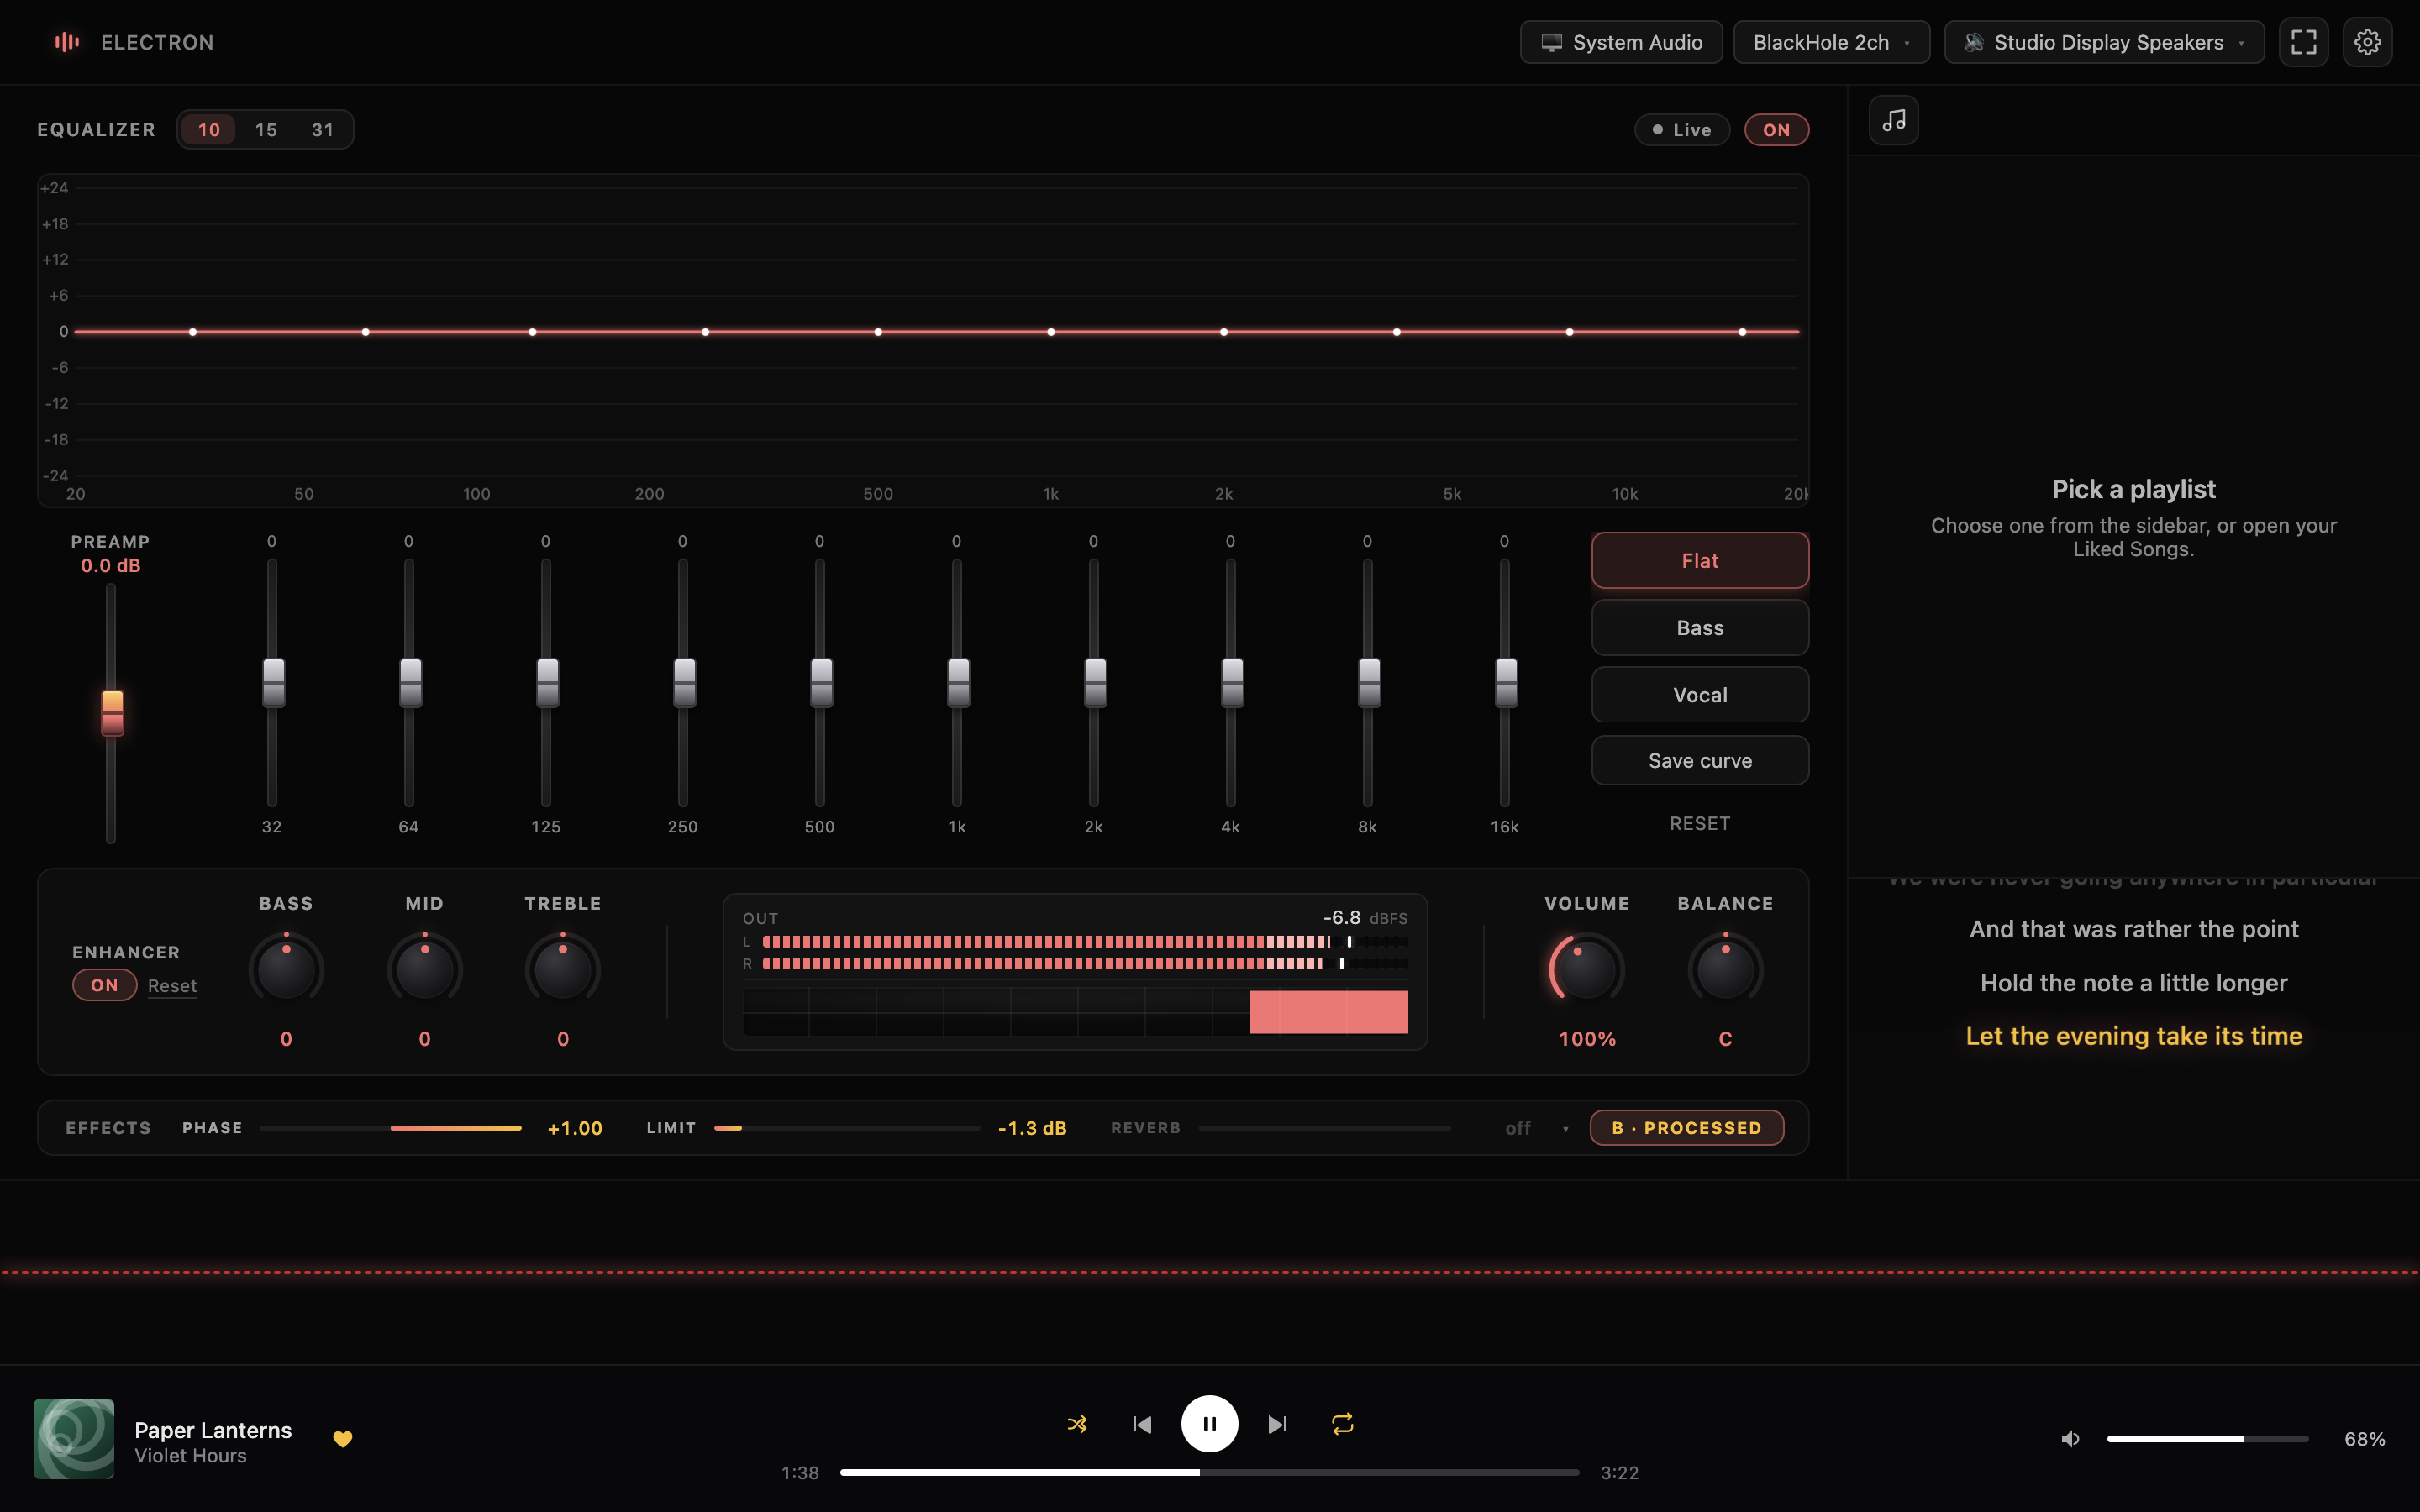Viewport: 2420px width, 1512px height.
Task: Click the 8k band slider handle
Action: [1369, 683]
